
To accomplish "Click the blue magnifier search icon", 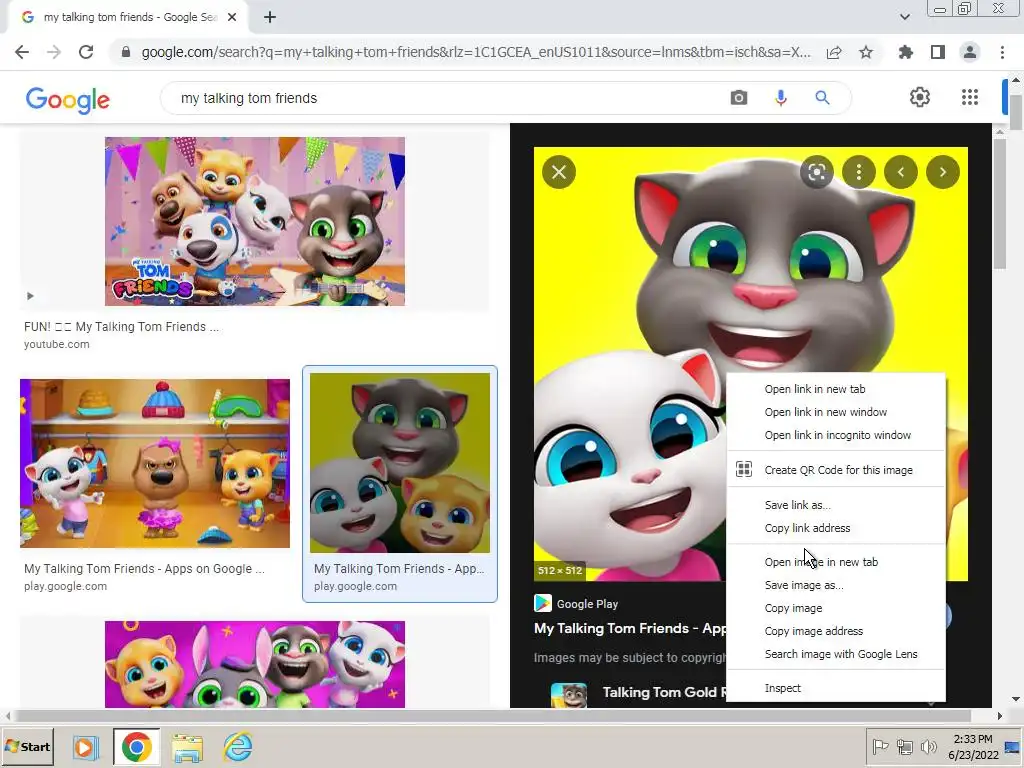I will click(x=822, y=98).
